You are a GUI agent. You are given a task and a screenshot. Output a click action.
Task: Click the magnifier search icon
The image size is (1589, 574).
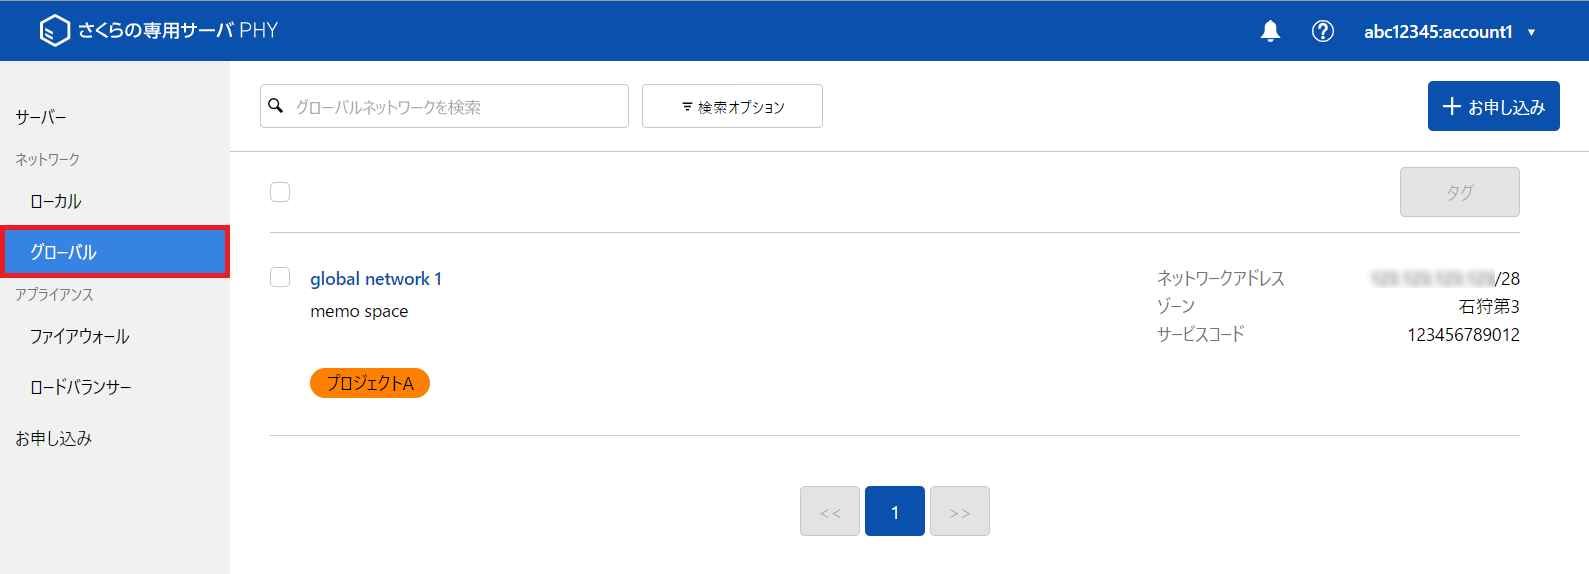tap(276, 106)
